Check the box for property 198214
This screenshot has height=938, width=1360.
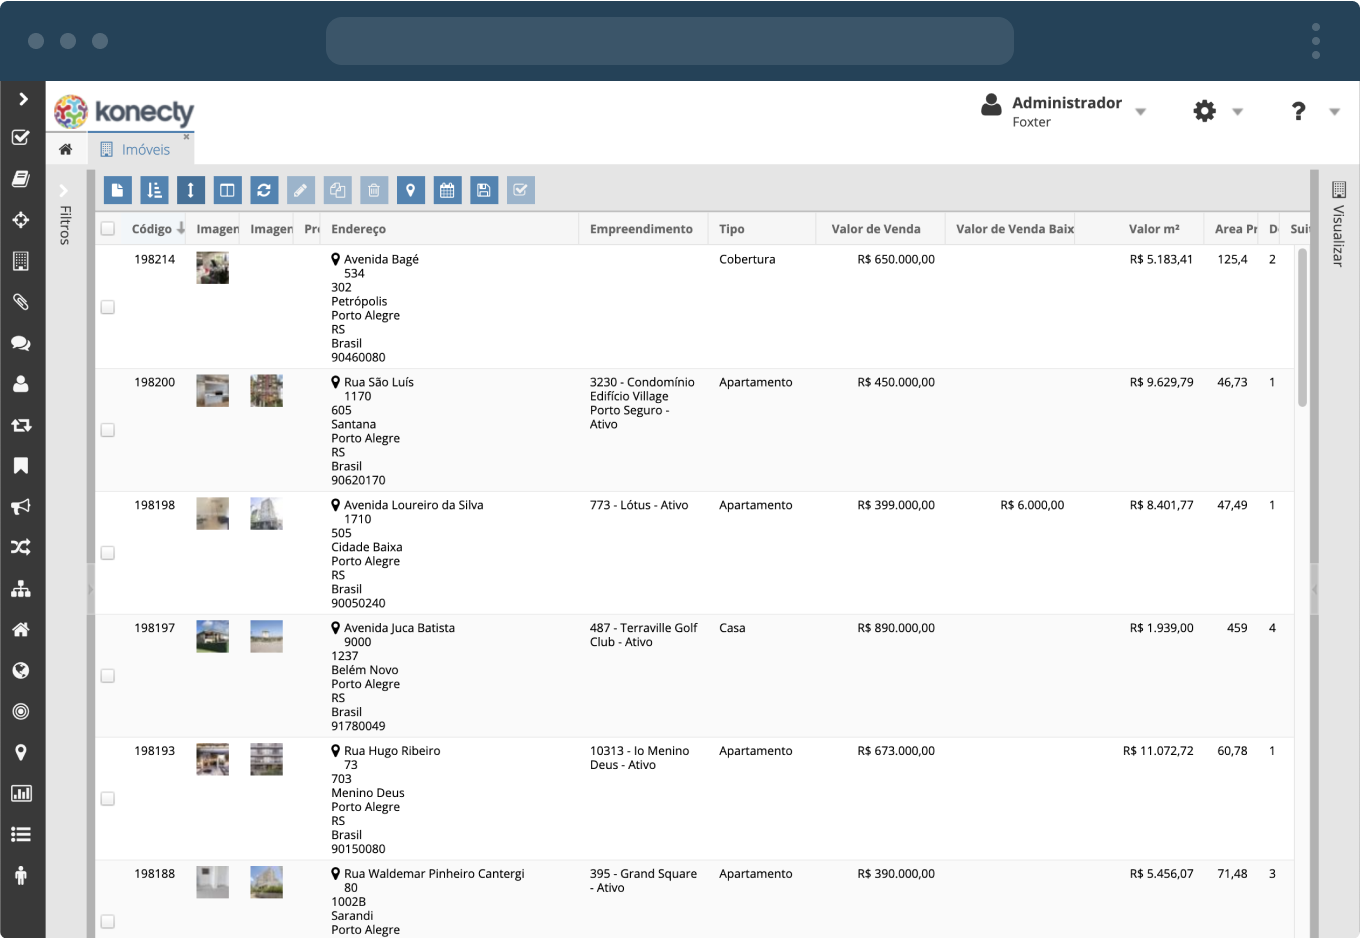coord(108,307)
